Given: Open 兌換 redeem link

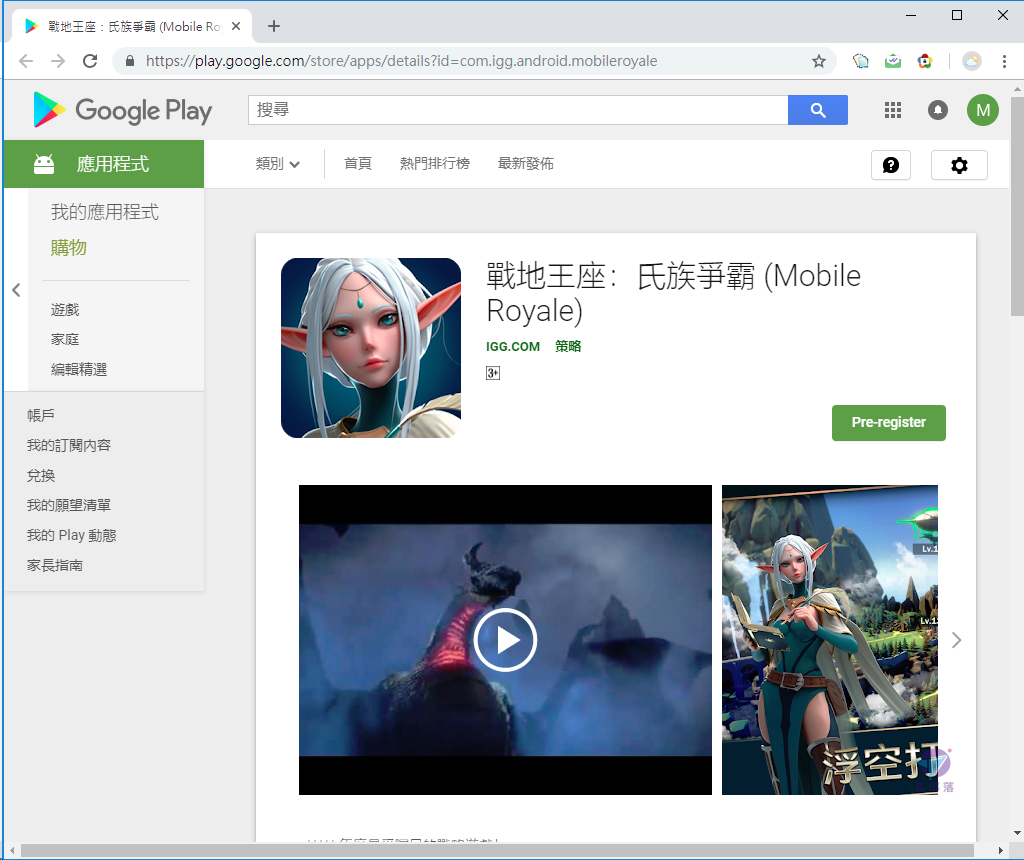Looking at the screenshot, I should pos(40,475).
